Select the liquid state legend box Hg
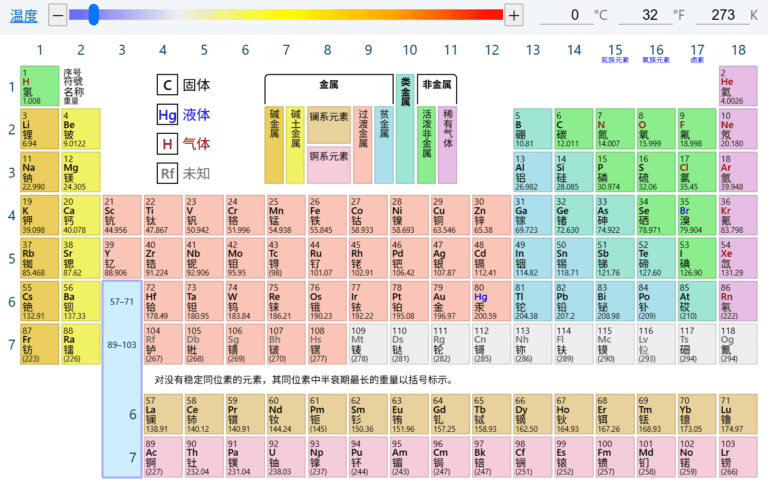Image resolution: width=768 pixels, height=487 pixels. (167, 115)
